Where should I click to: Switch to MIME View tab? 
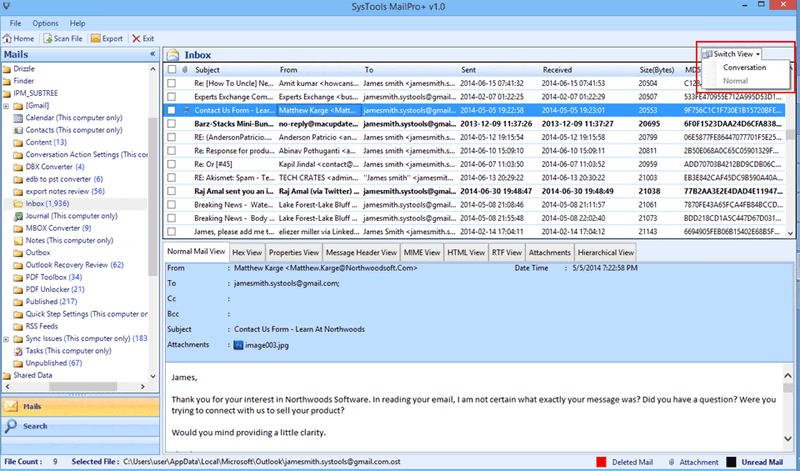[x=422, y=253]
